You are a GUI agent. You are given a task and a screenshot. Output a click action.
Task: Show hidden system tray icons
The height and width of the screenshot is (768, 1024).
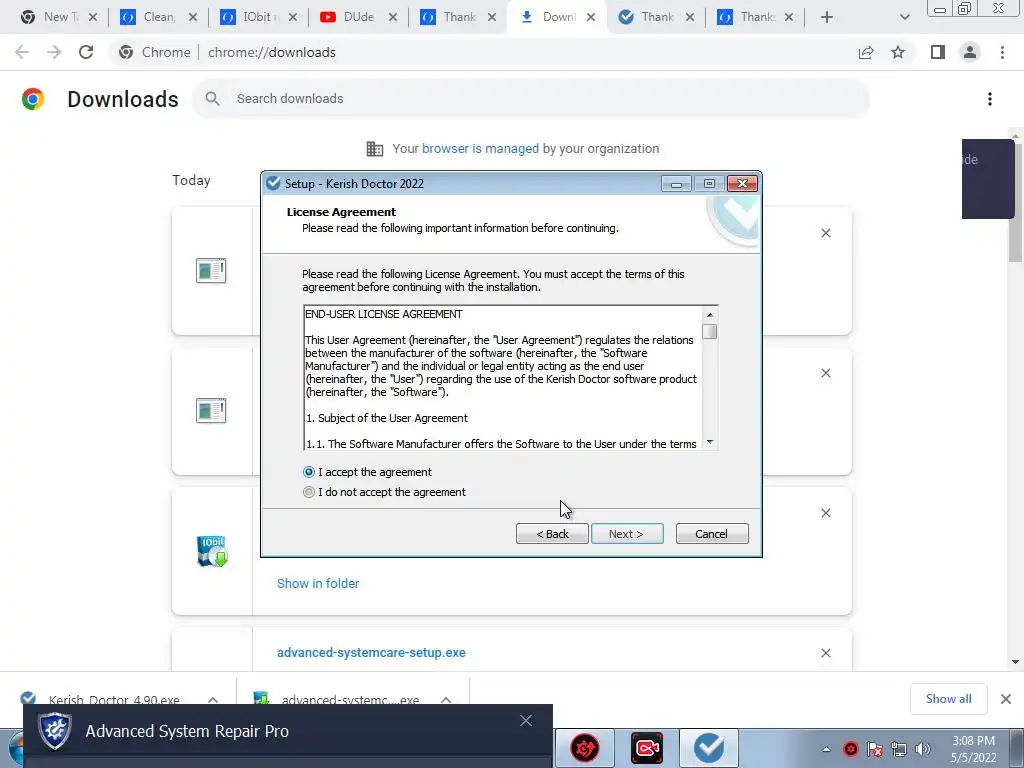[826, 749]
